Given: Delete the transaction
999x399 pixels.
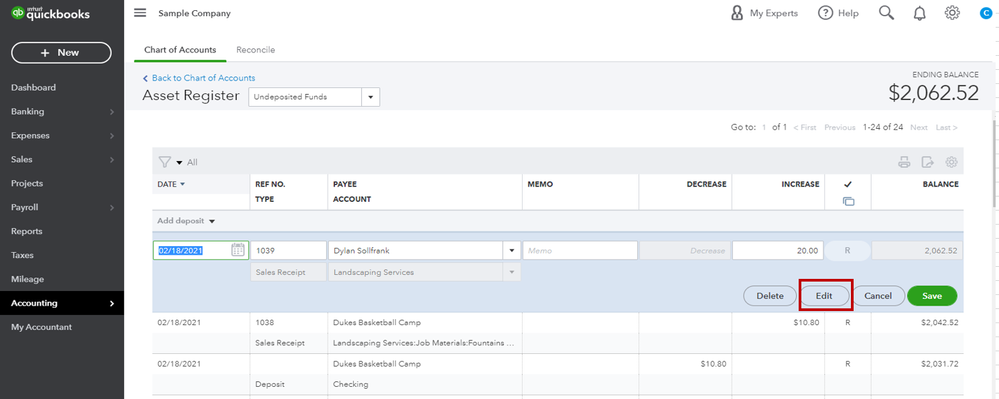Looking at the screenshot, I should click(x=770, y=296).
